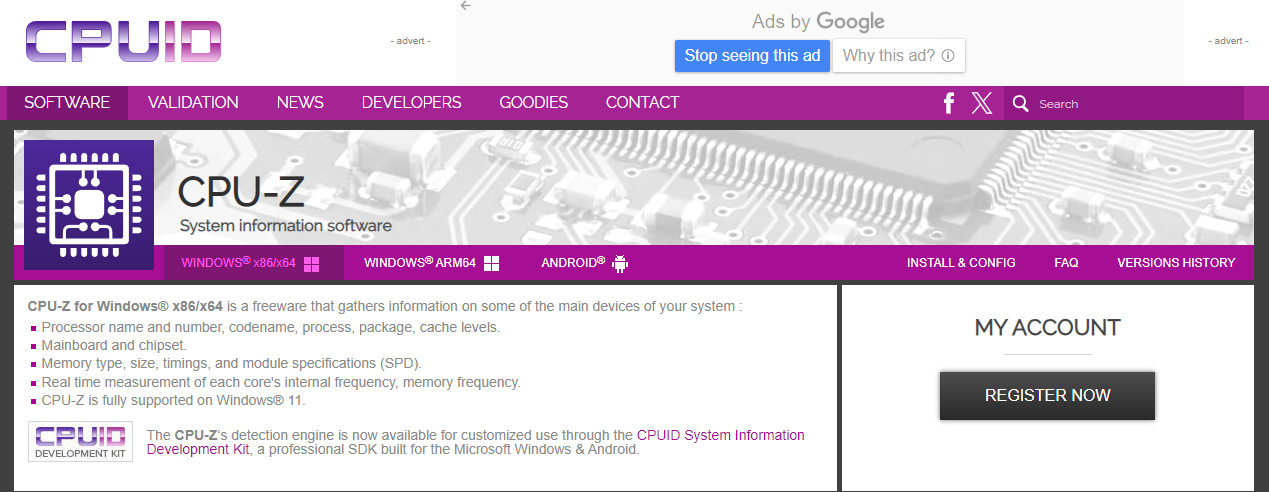Click the Android robot icon
This screenshot has height=492, width=1269.
click(x=620, y=264)
